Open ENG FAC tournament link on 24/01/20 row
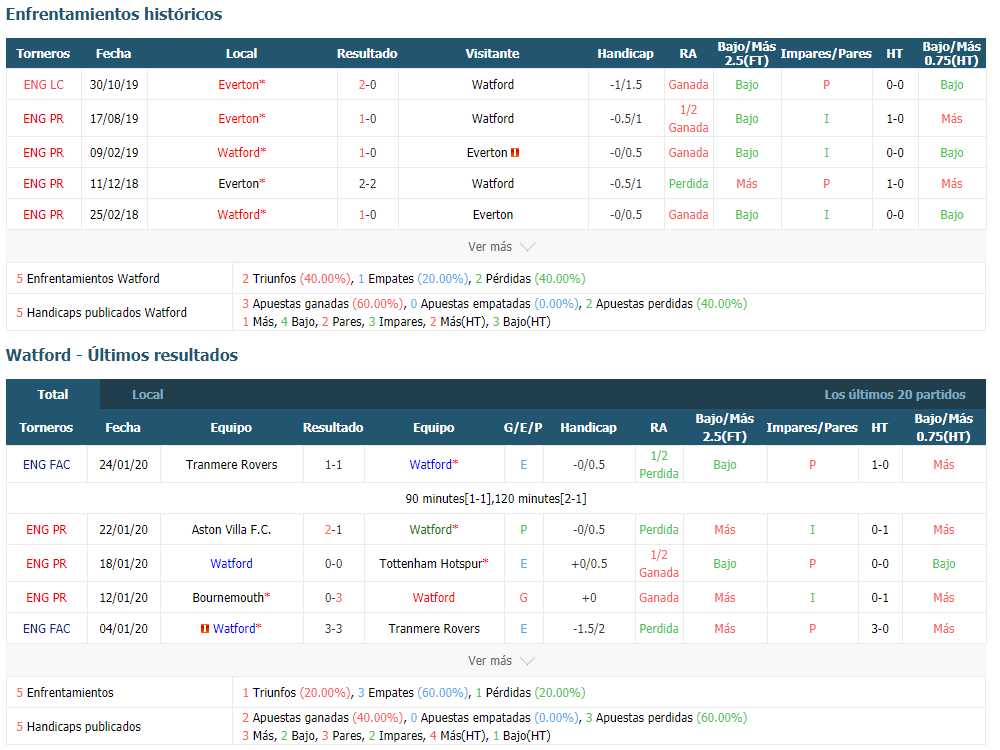This screenshot has width=1000, height=750. pos(47,465)
